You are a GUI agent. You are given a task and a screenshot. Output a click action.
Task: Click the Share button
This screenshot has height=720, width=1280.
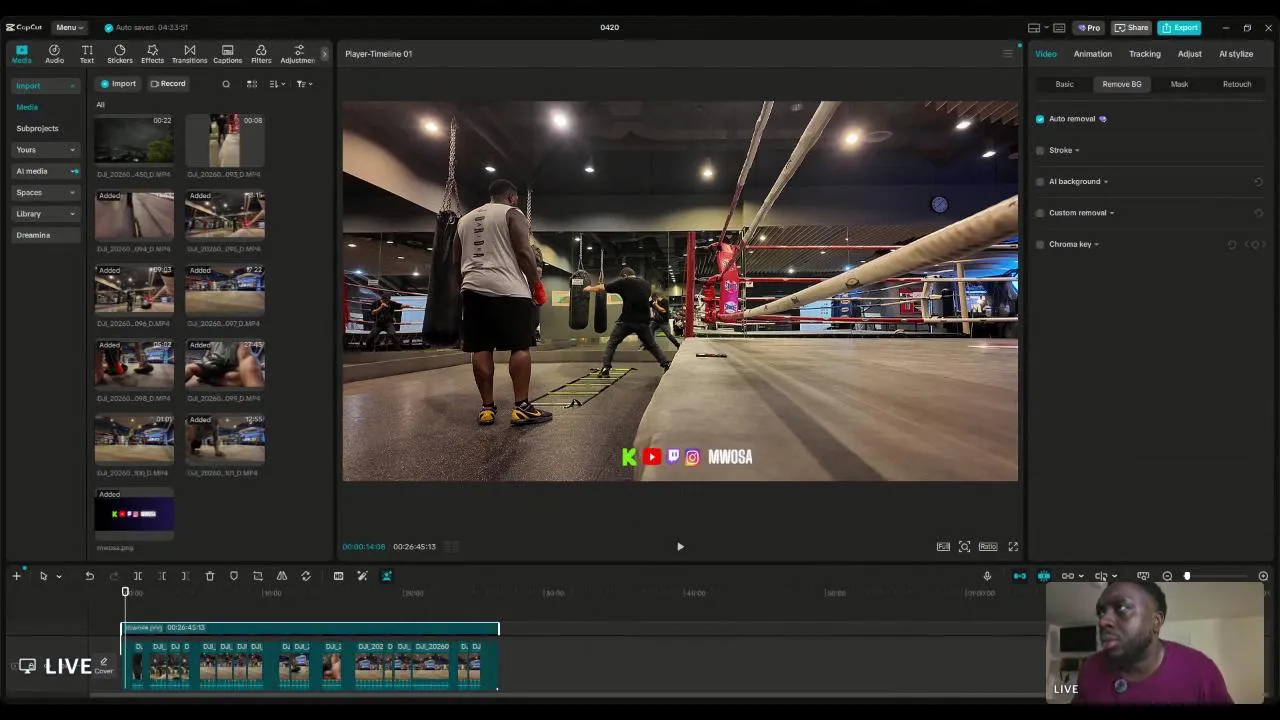[x=1132, y=27]
